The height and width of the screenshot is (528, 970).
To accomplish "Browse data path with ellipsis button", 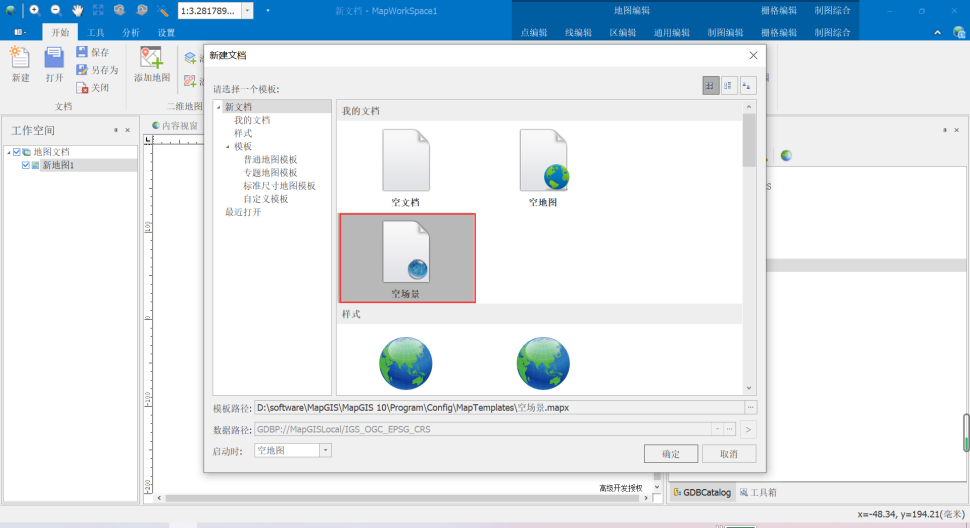I will [x=729, y=429].
